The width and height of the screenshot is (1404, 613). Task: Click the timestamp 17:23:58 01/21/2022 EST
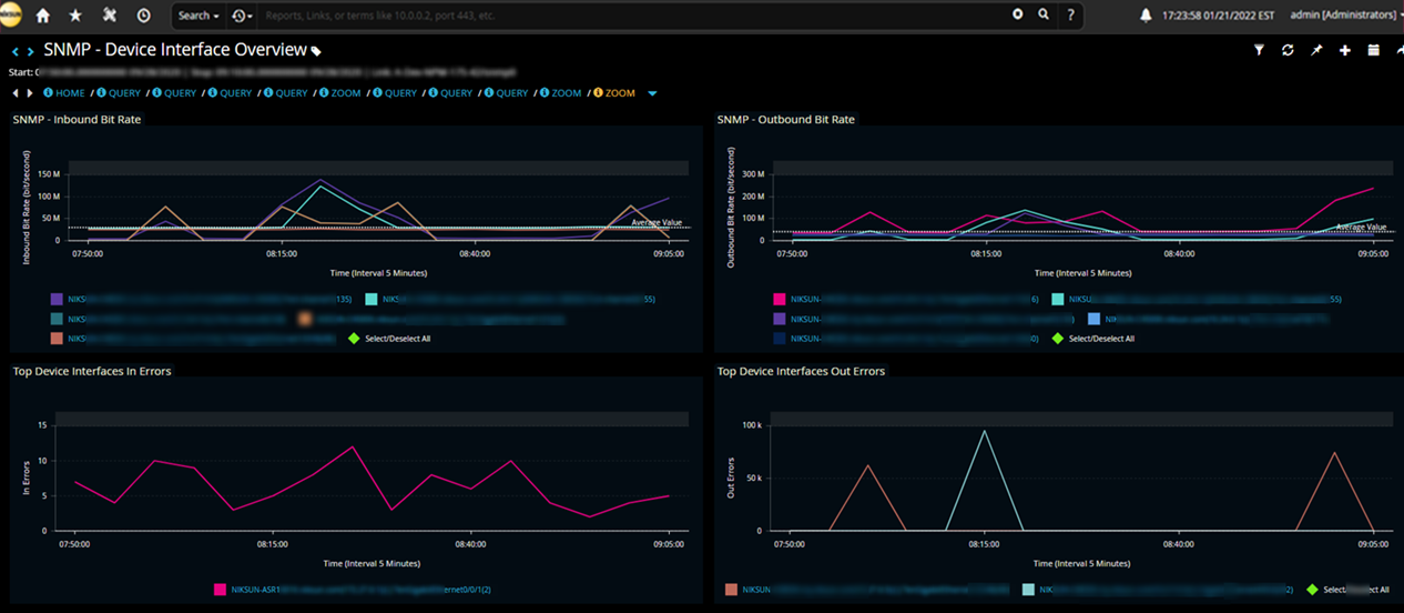click(1219, 16)
